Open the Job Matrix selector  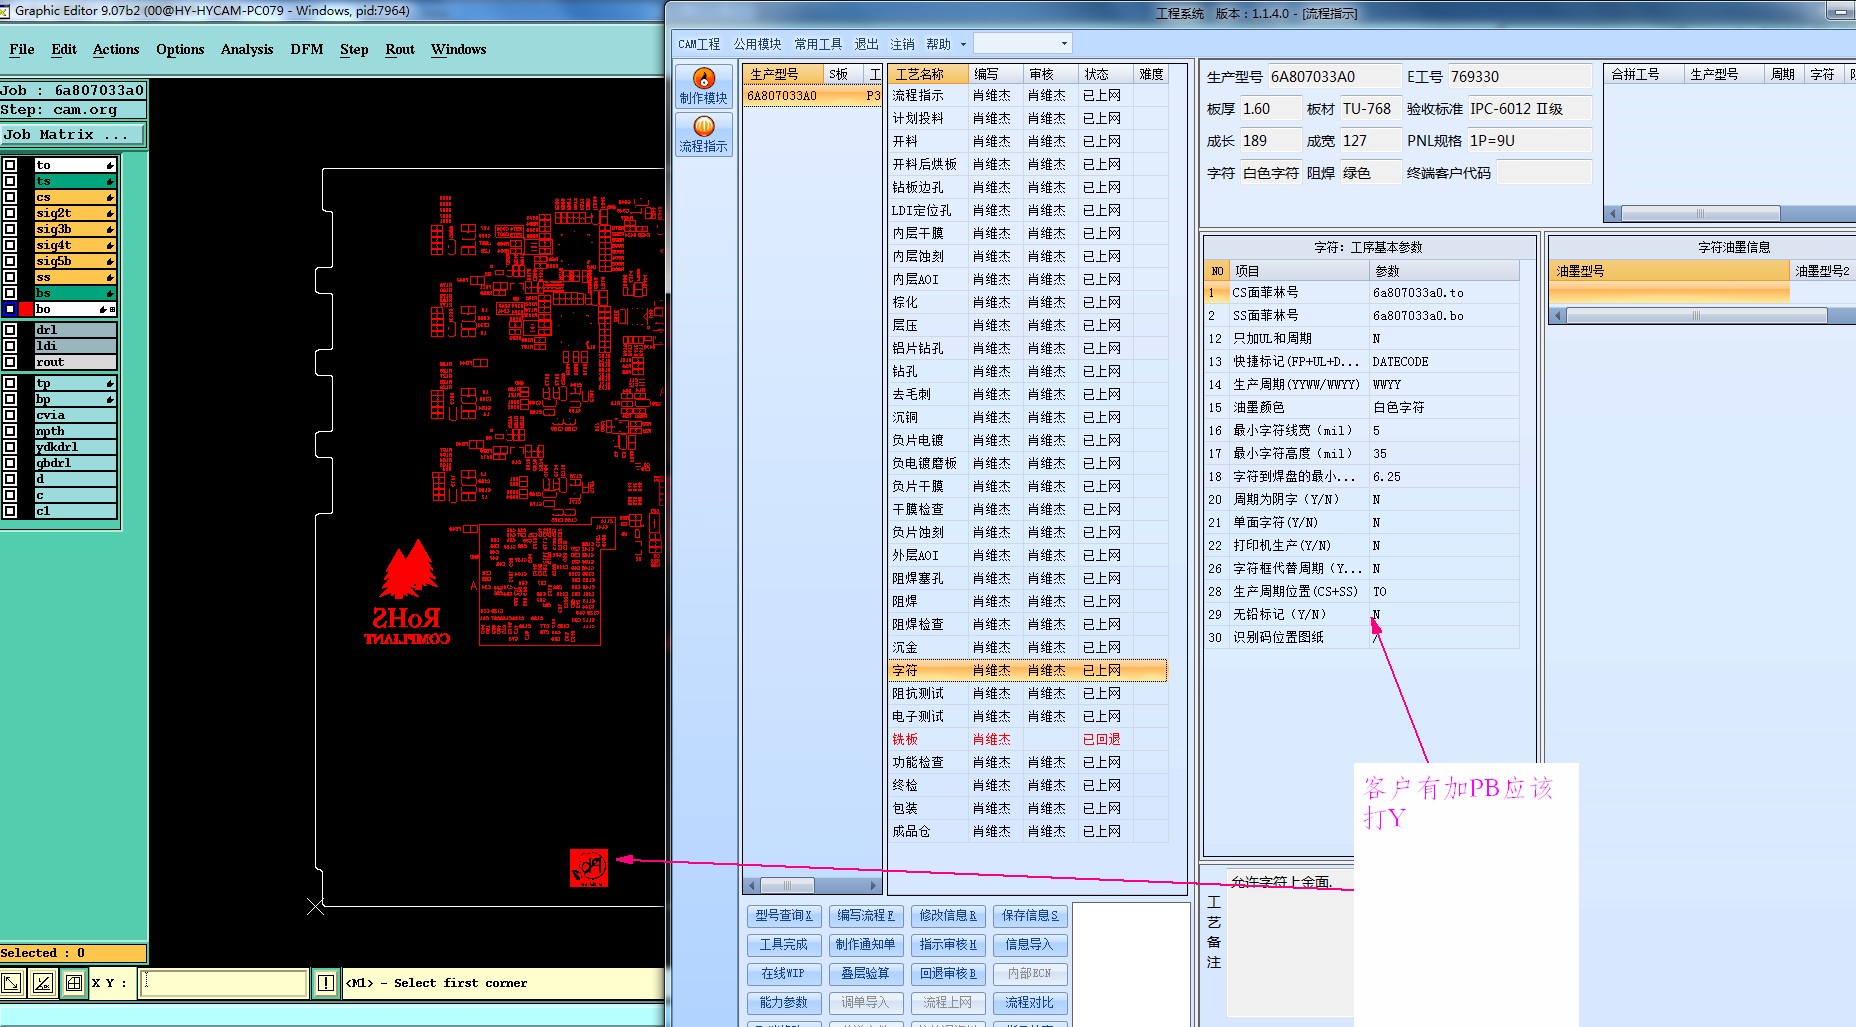pos(73,135)
